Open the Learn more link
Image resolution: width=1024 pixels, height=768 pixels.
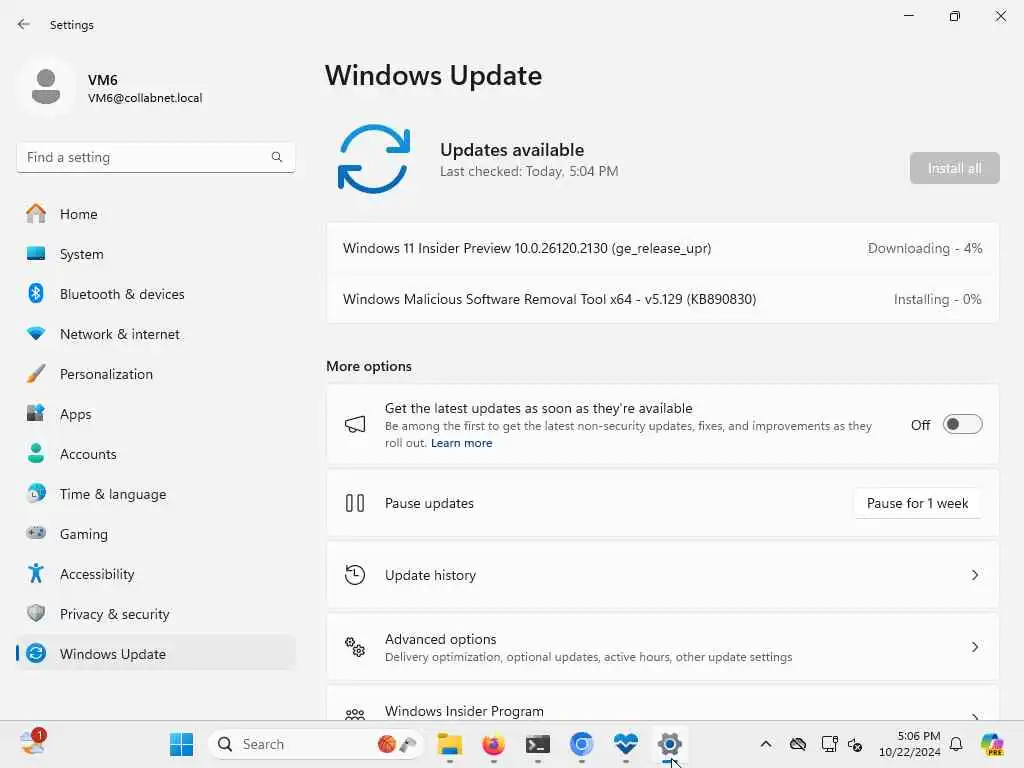click(462, 443)
